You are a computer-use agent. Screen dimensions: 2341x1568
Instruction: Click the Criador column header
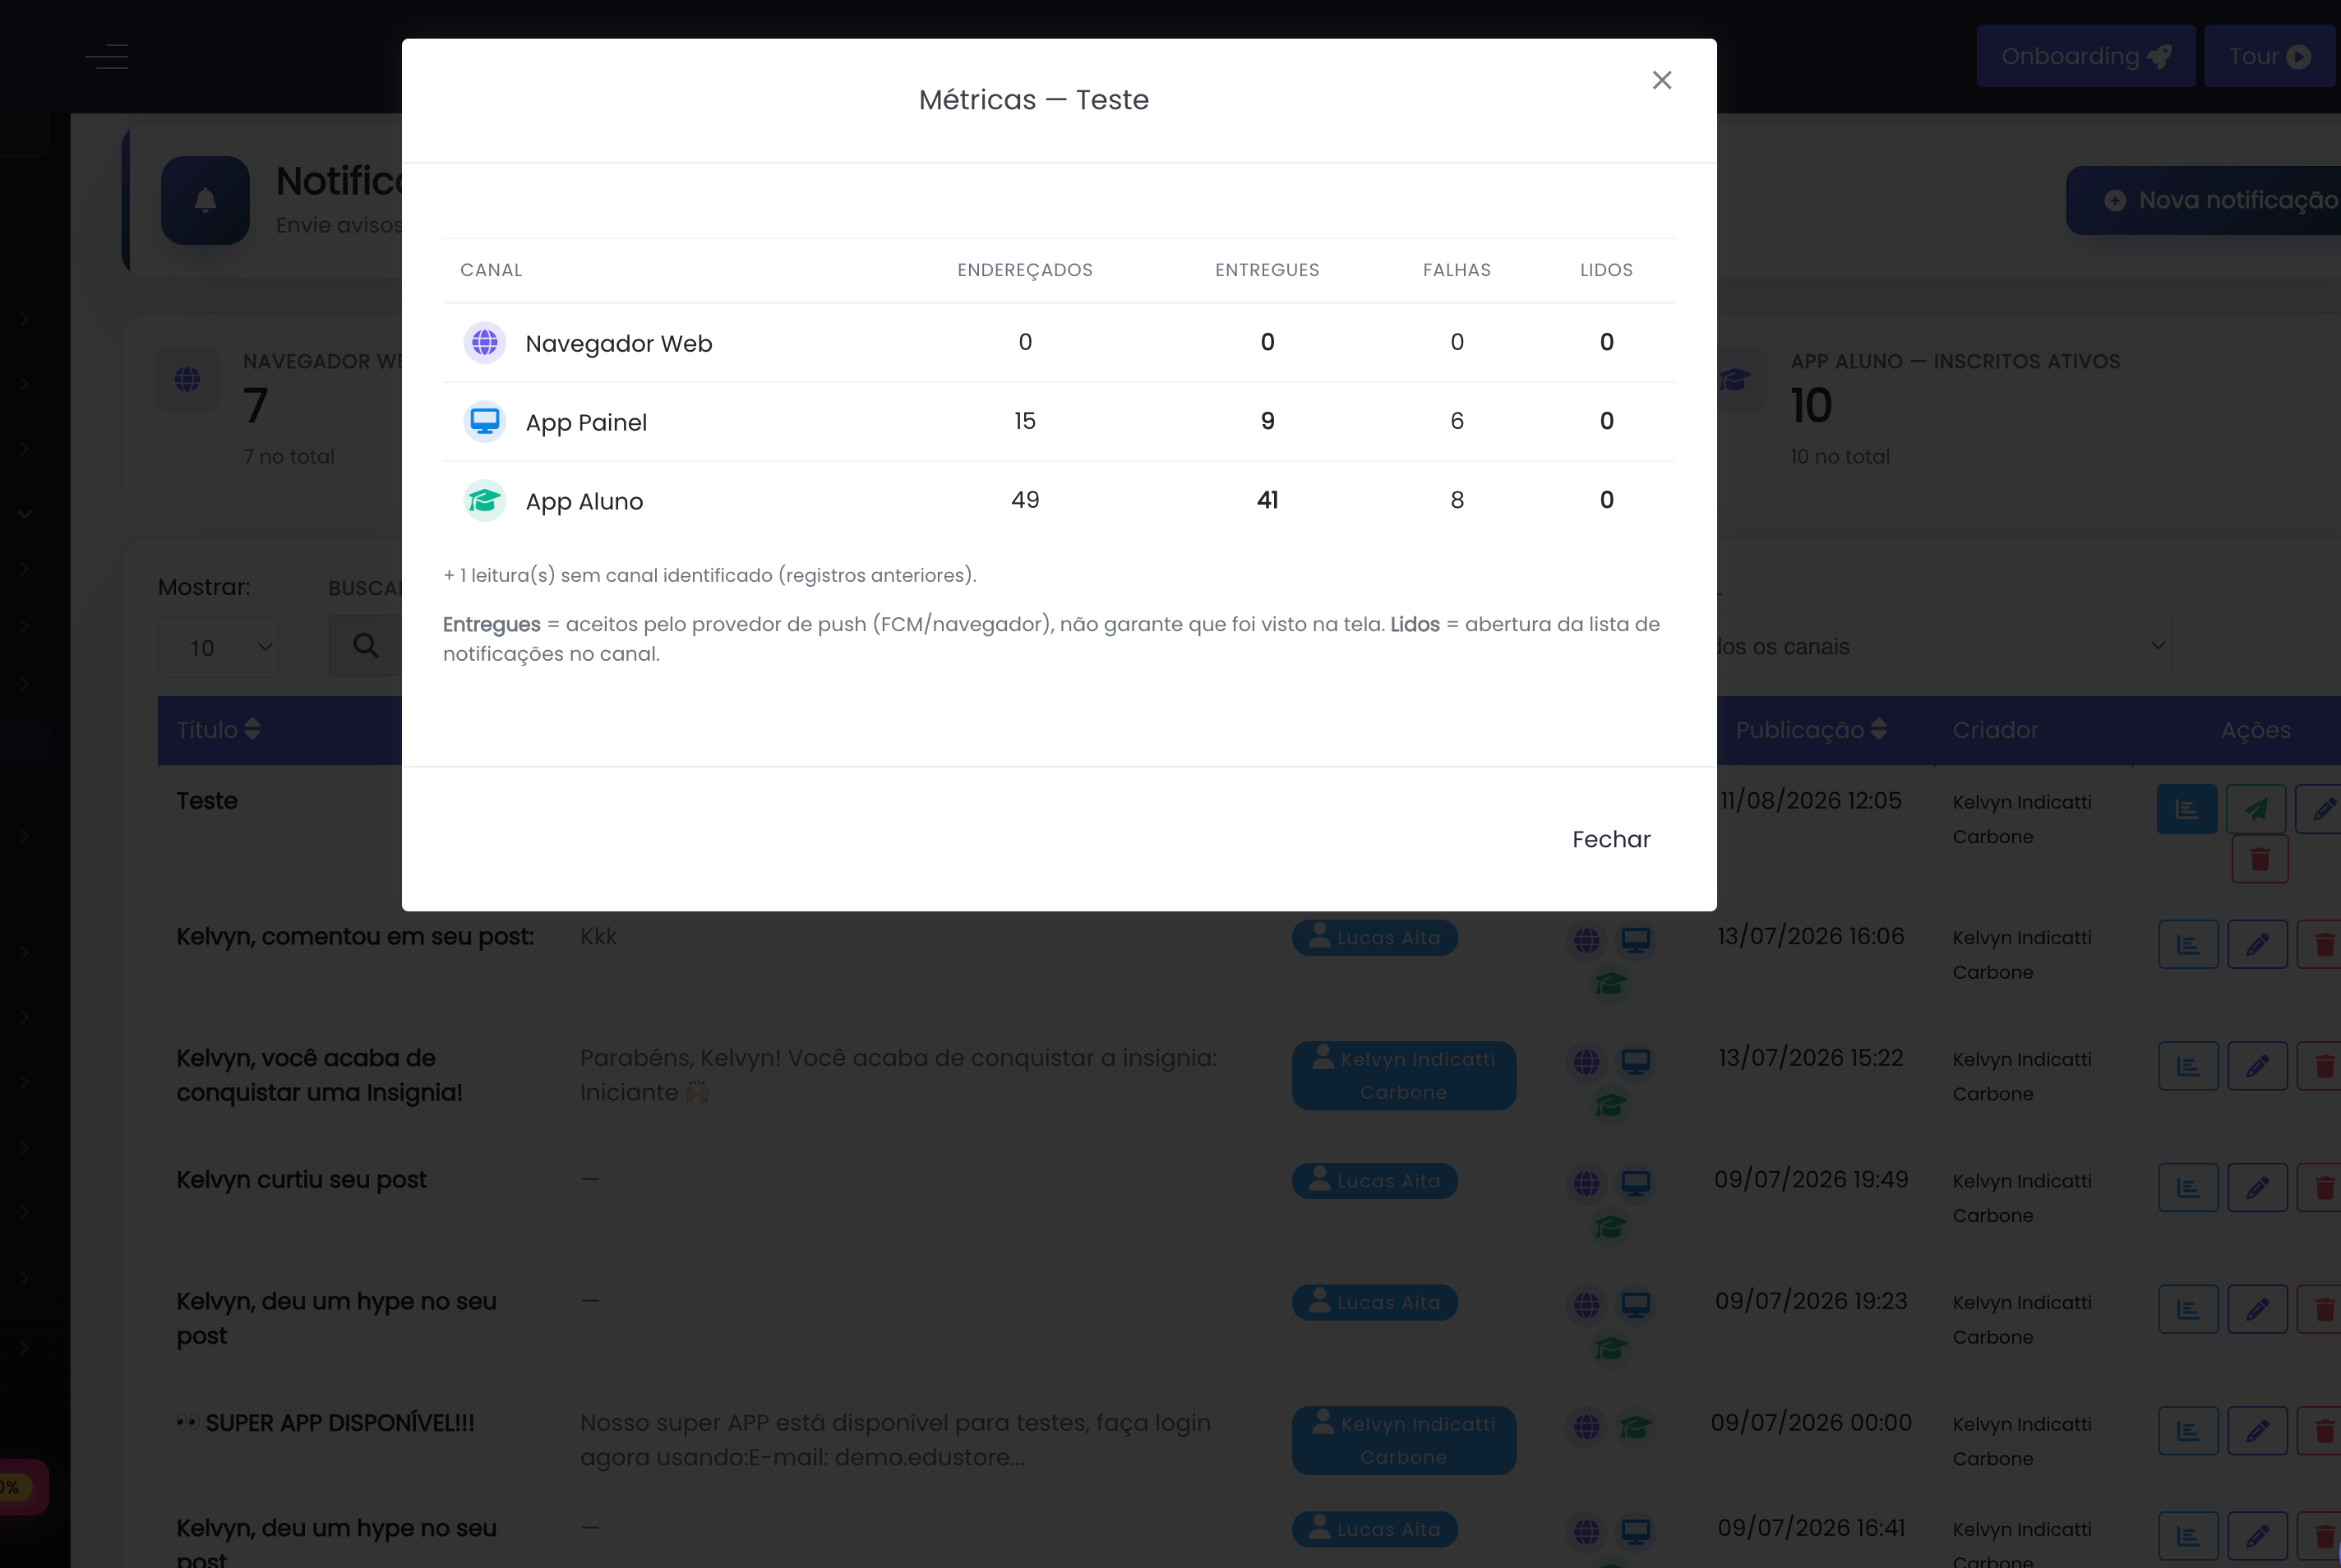coord(1995,730)
